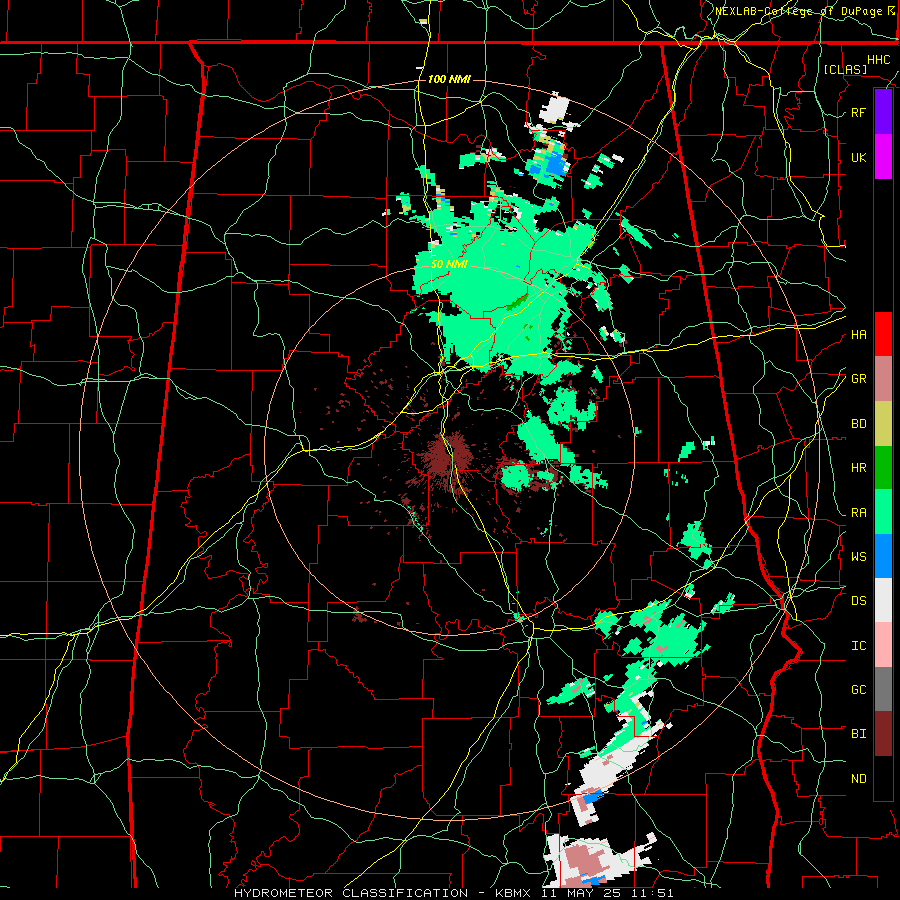Pick the HR dark green legend swatch

(883, 468)
